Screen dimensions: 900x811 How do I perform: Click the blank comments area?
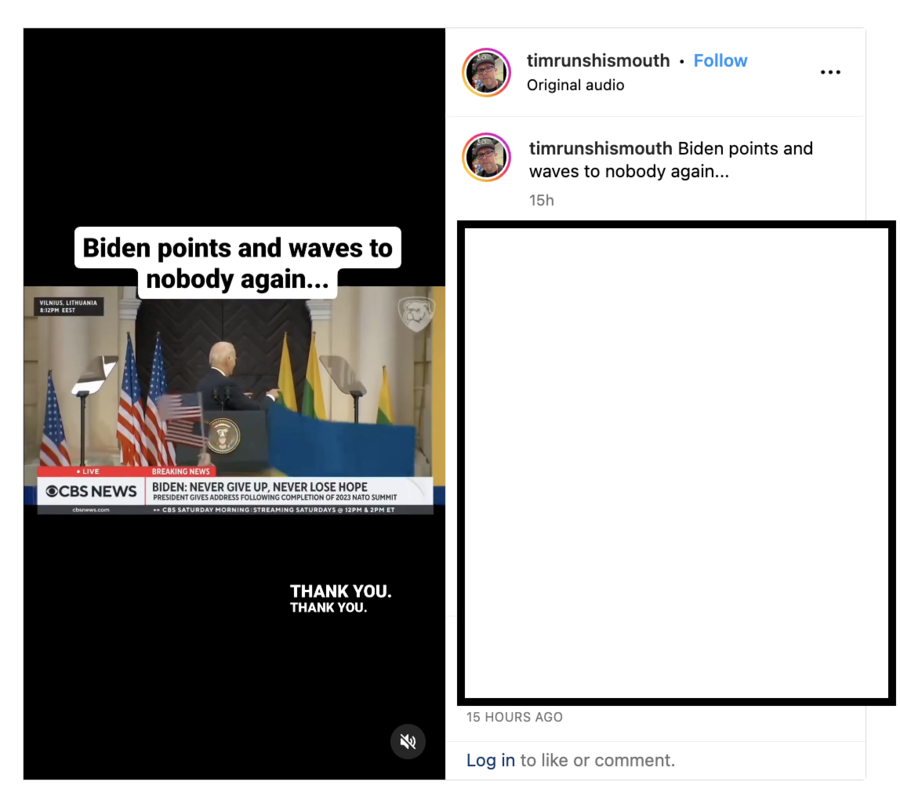(676, 463)
